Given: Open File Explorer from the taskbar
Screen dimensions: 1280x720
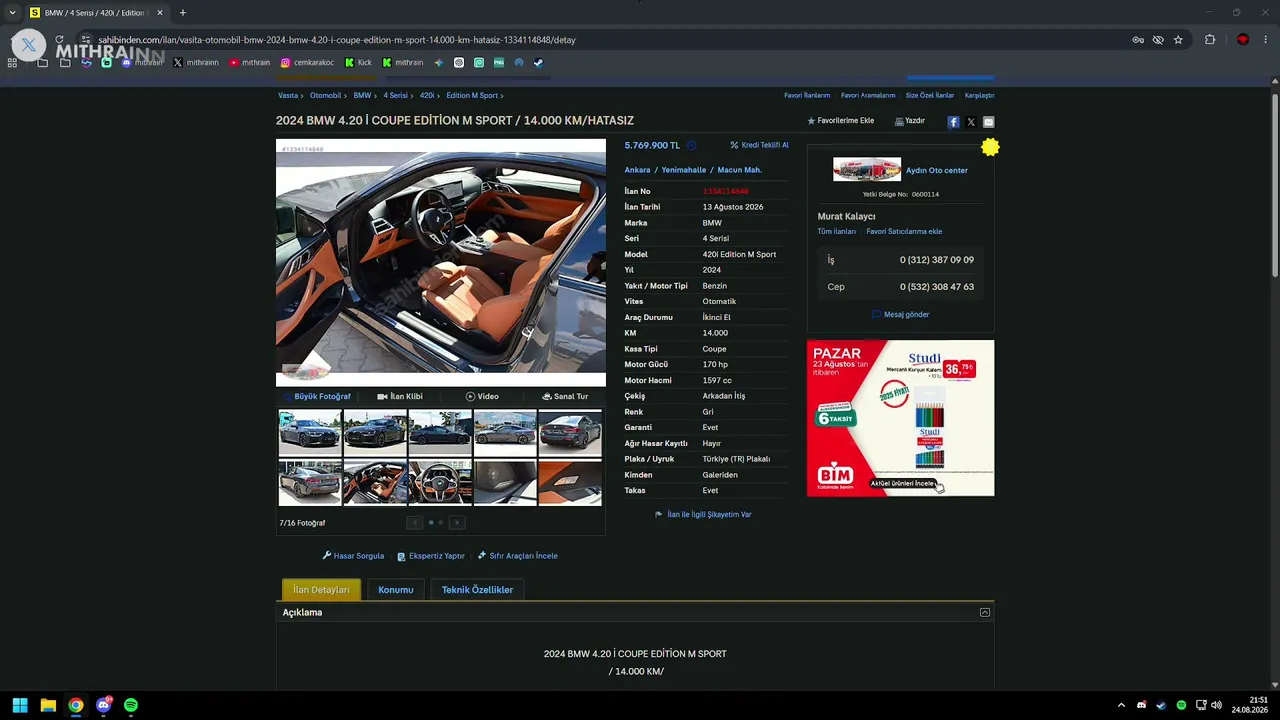Looking at the screenshot, I should pos(48,705).
